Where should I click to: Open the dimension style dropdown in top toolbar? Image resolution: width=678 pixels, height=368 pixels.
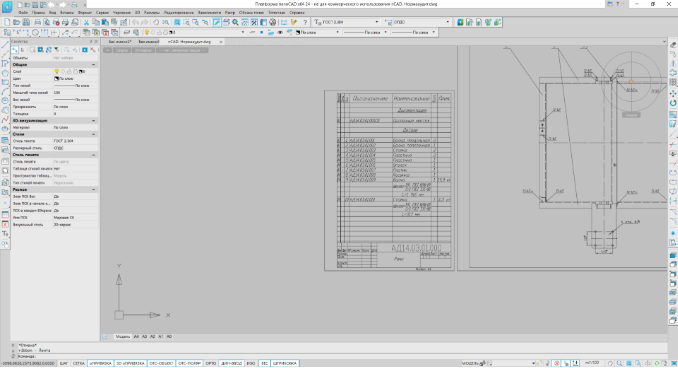coord(418,22)
